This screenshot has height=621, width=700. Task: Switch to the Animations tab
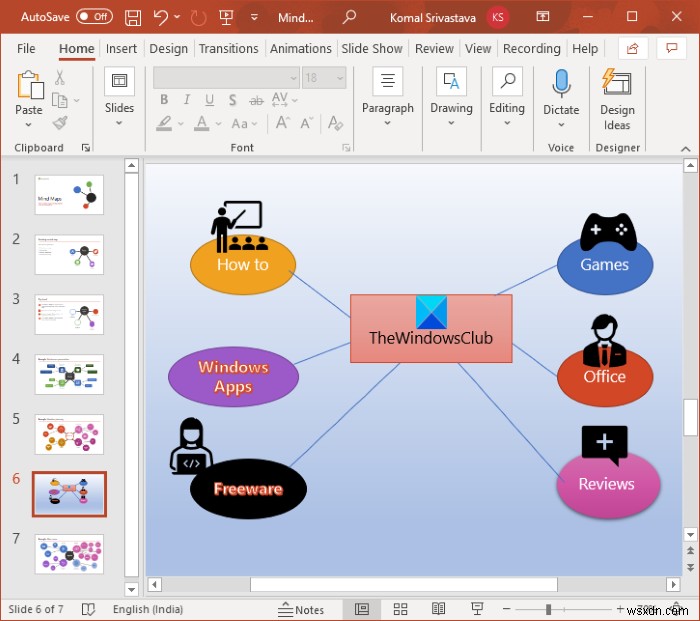click(300, 48)
